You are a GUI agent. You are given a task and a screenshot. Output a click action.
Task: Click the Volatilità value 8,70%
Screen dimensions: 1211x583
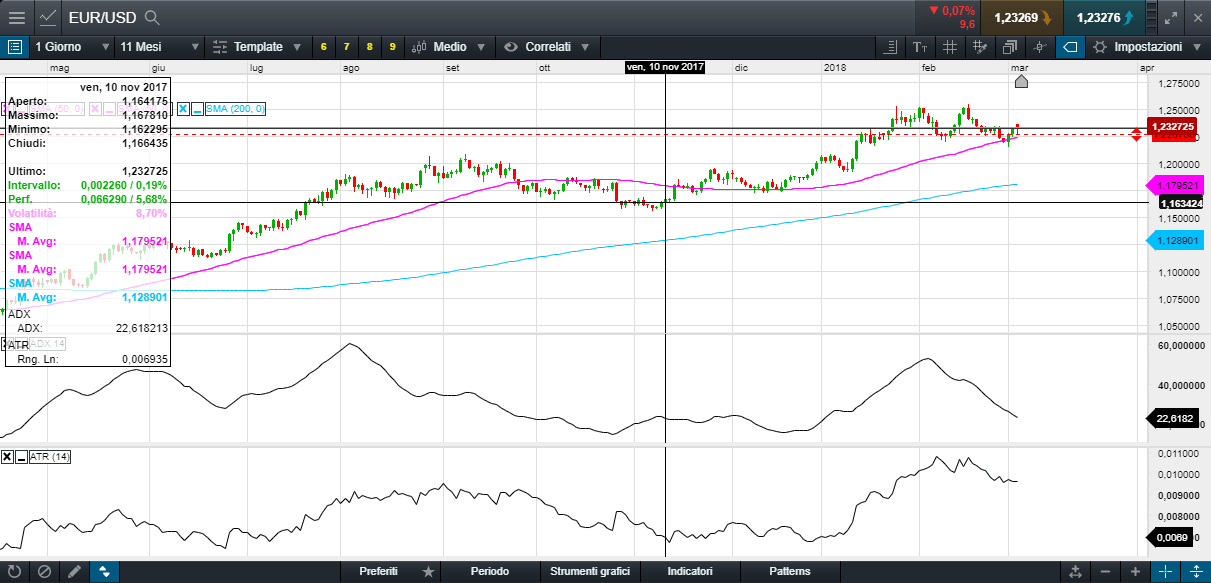click(150, 214)
